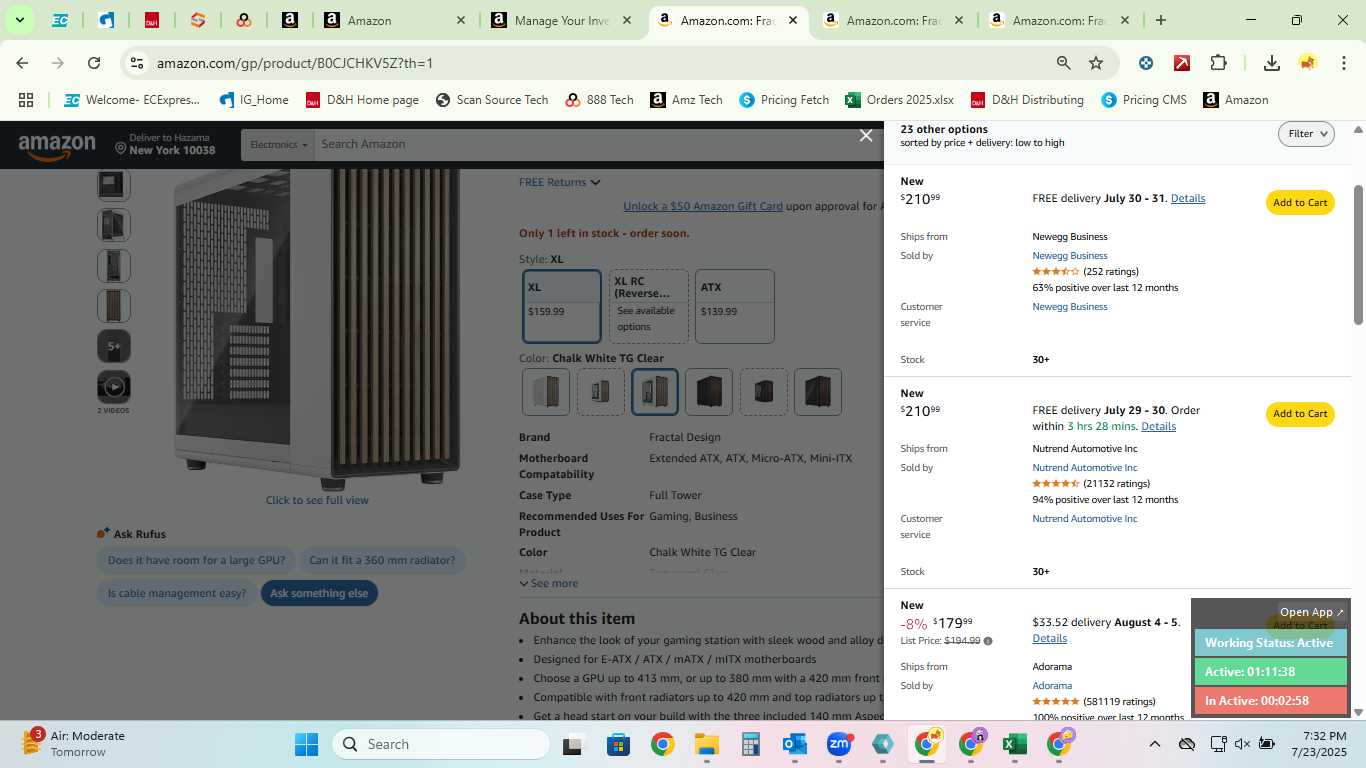Screen dimensions: 1366x768
Task: Open the pinned orange S tab
Action: 198,20
